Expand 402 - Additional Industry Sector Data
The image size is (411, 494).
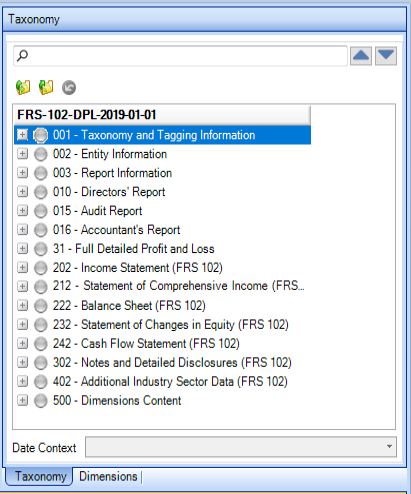22,381
